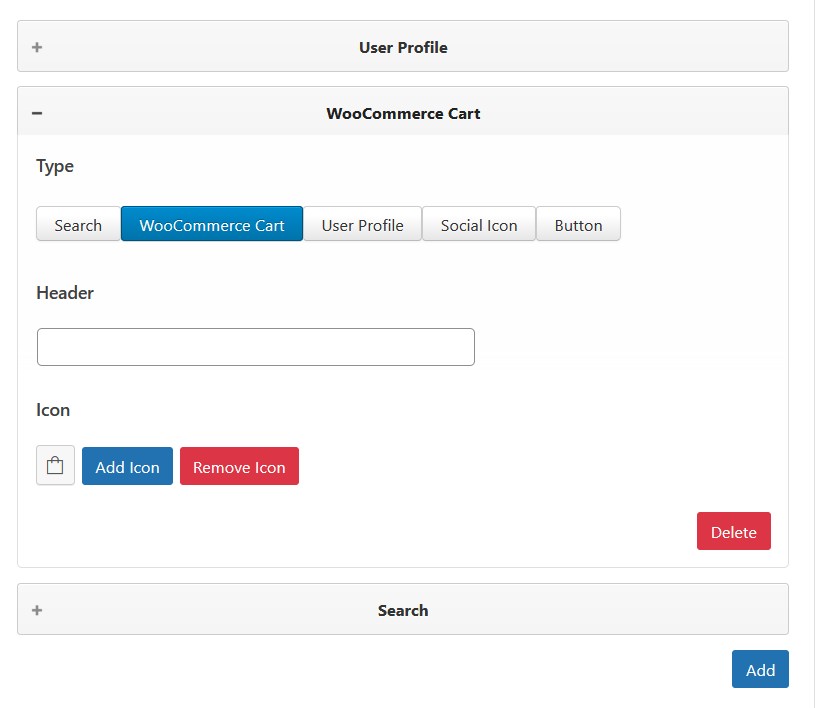Expand User Profile panel via plus icon
Screen dimensions: 815x708
[37, 47]
